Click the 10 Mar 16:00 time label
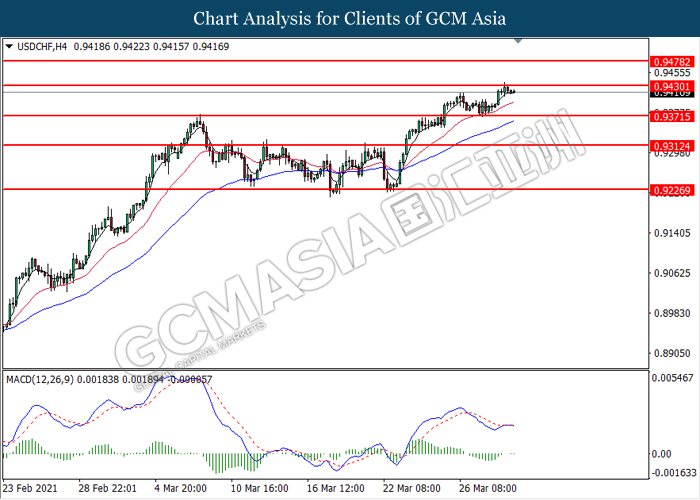700x500 pixels. [x=259, y=488]
